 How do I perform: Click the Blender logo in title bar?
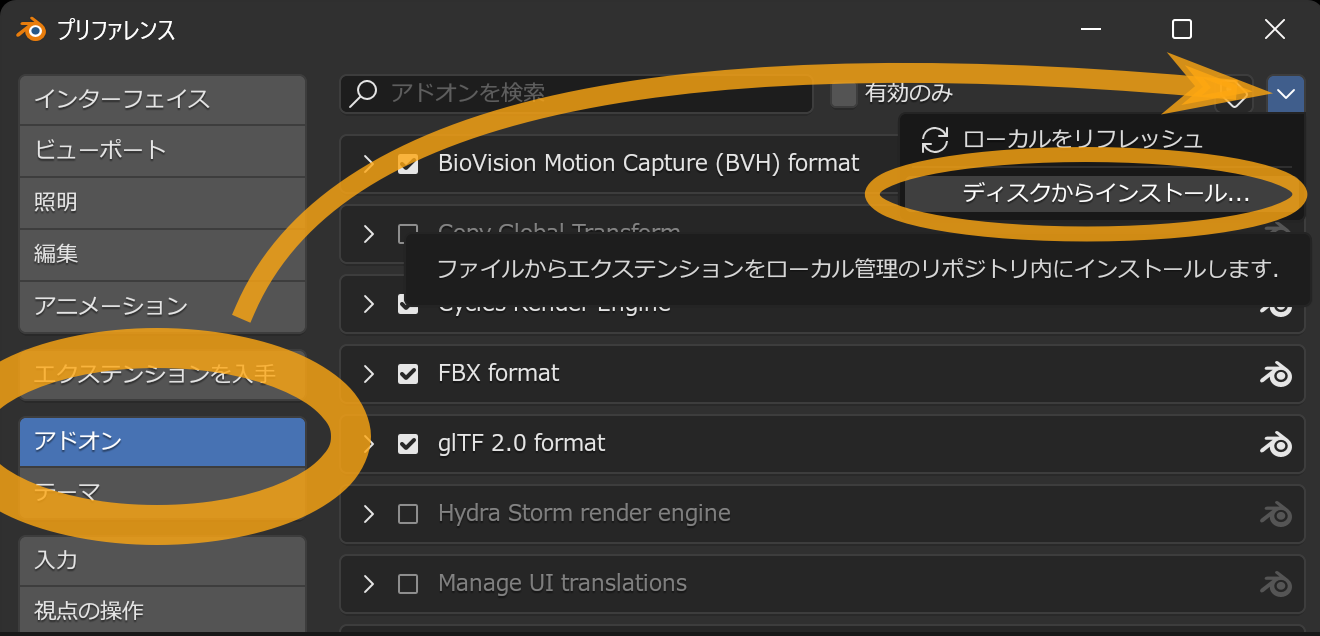click(30, 29)
